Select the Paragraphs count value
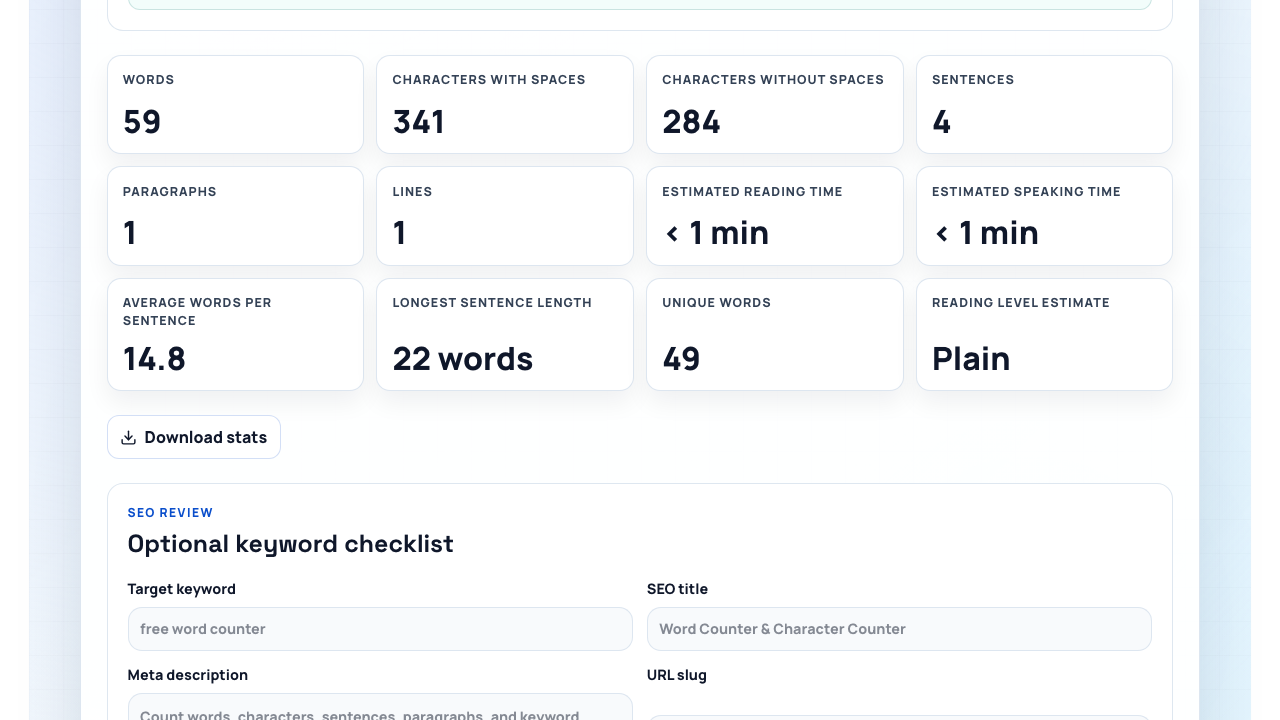The height and width of the screenshot is (720, 1280). [130, 233]
